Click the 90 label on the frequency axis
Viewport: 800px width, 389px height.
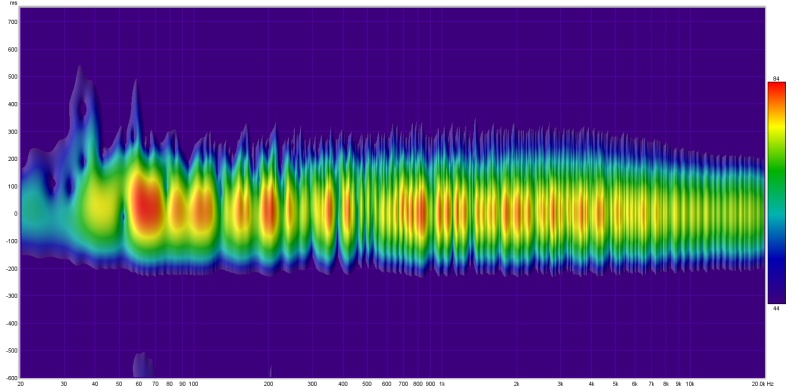182,383
